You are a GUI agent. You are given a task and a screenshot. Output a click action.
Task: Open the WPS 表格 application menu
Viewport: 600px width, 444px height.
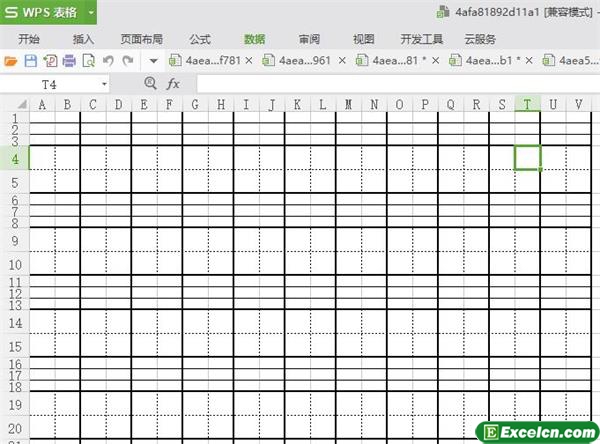point(43,12)
